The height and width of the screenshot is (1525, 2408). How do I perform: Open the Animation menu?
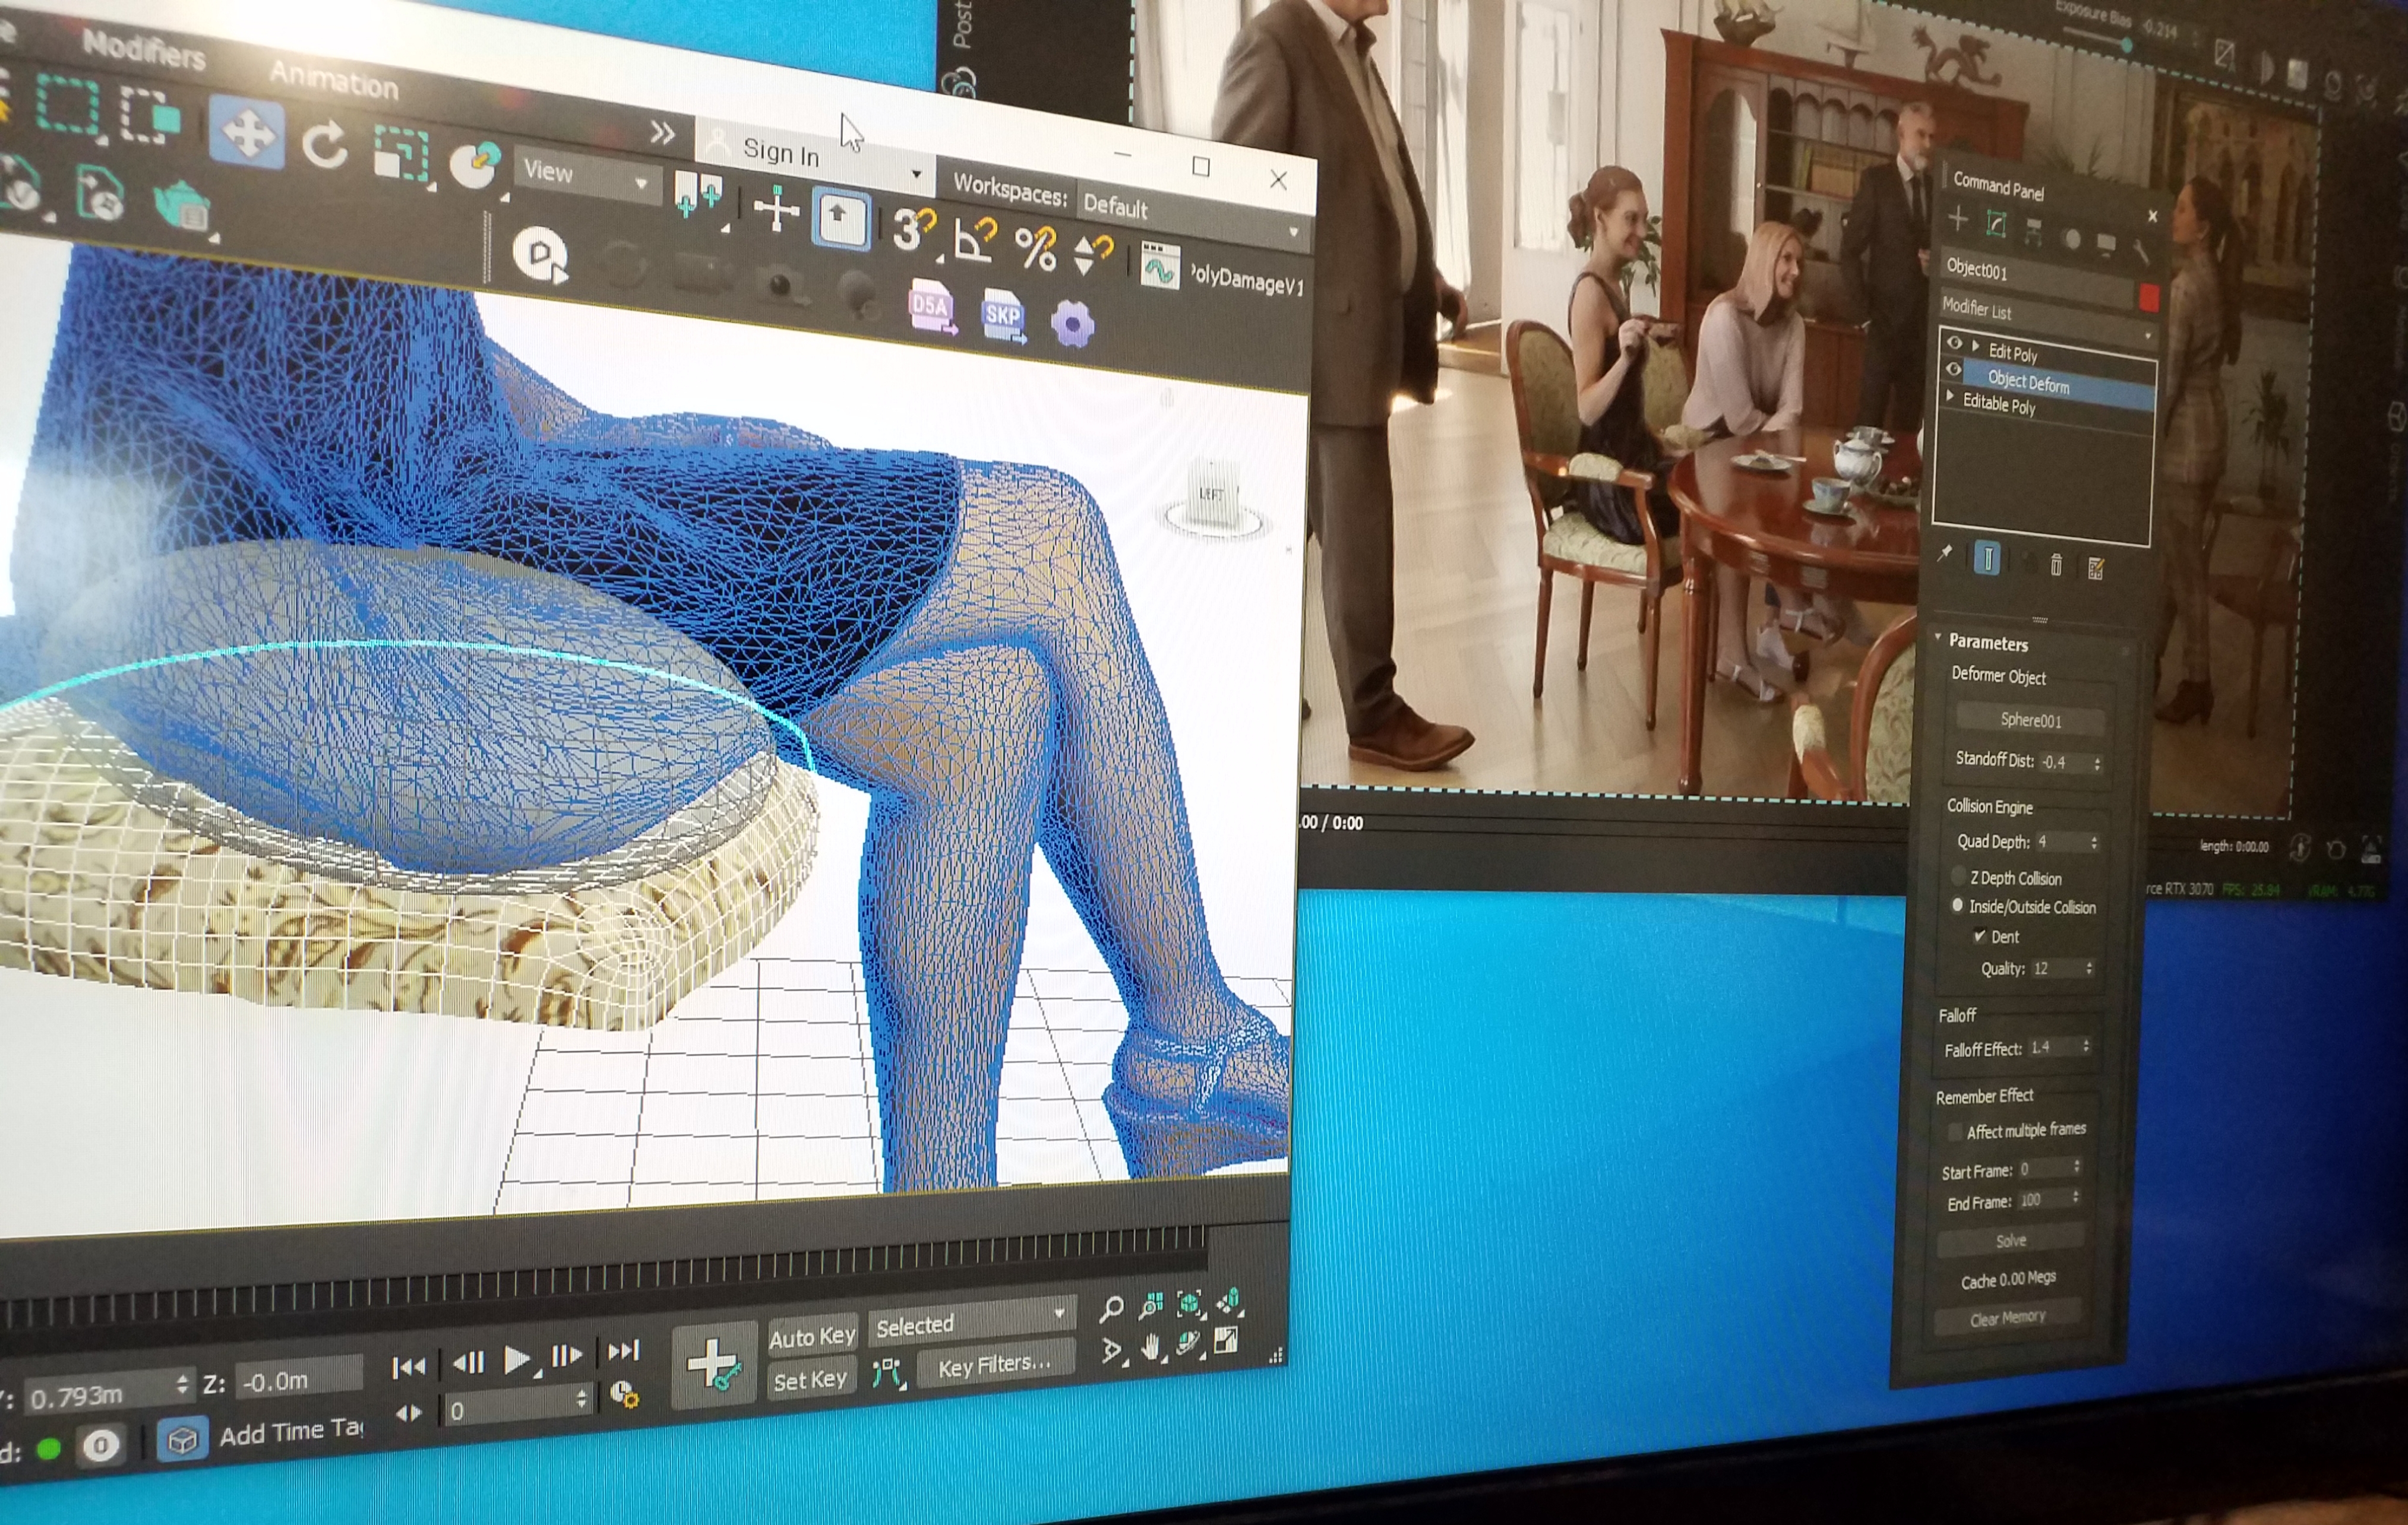[x=333, y=80]
